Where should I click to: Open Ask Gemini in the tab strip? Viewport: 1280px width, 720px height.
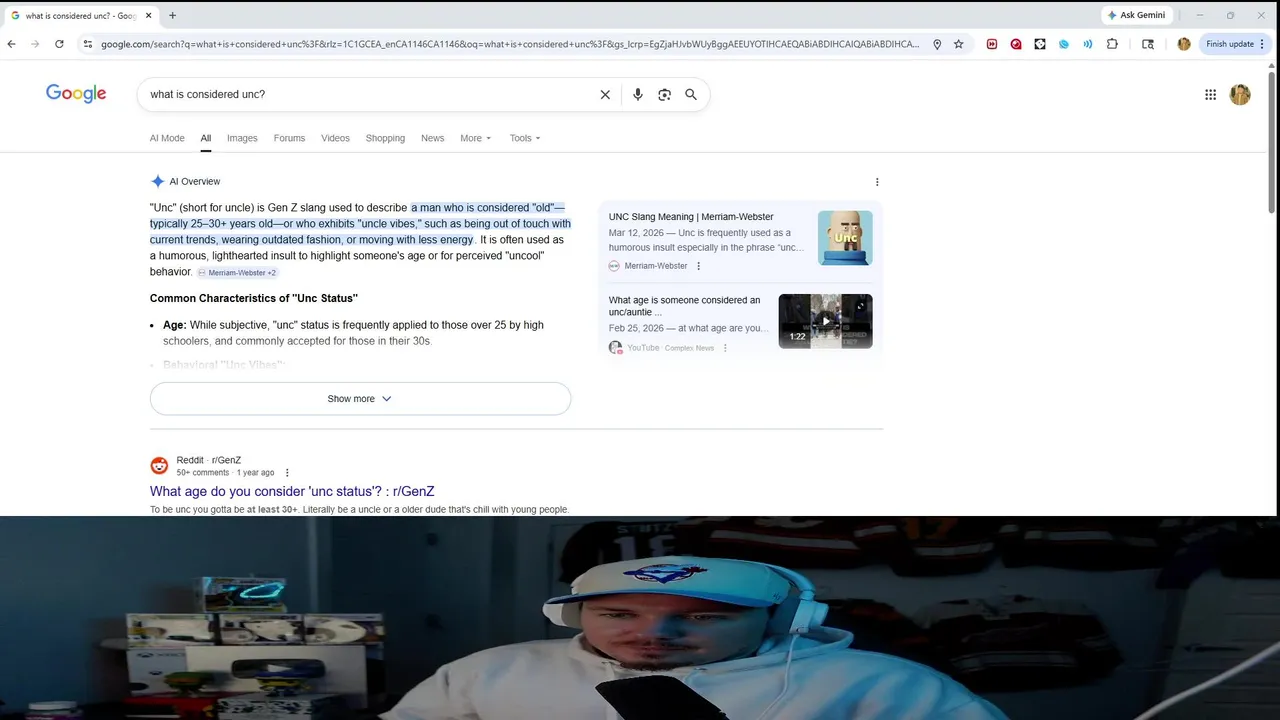1136,15
